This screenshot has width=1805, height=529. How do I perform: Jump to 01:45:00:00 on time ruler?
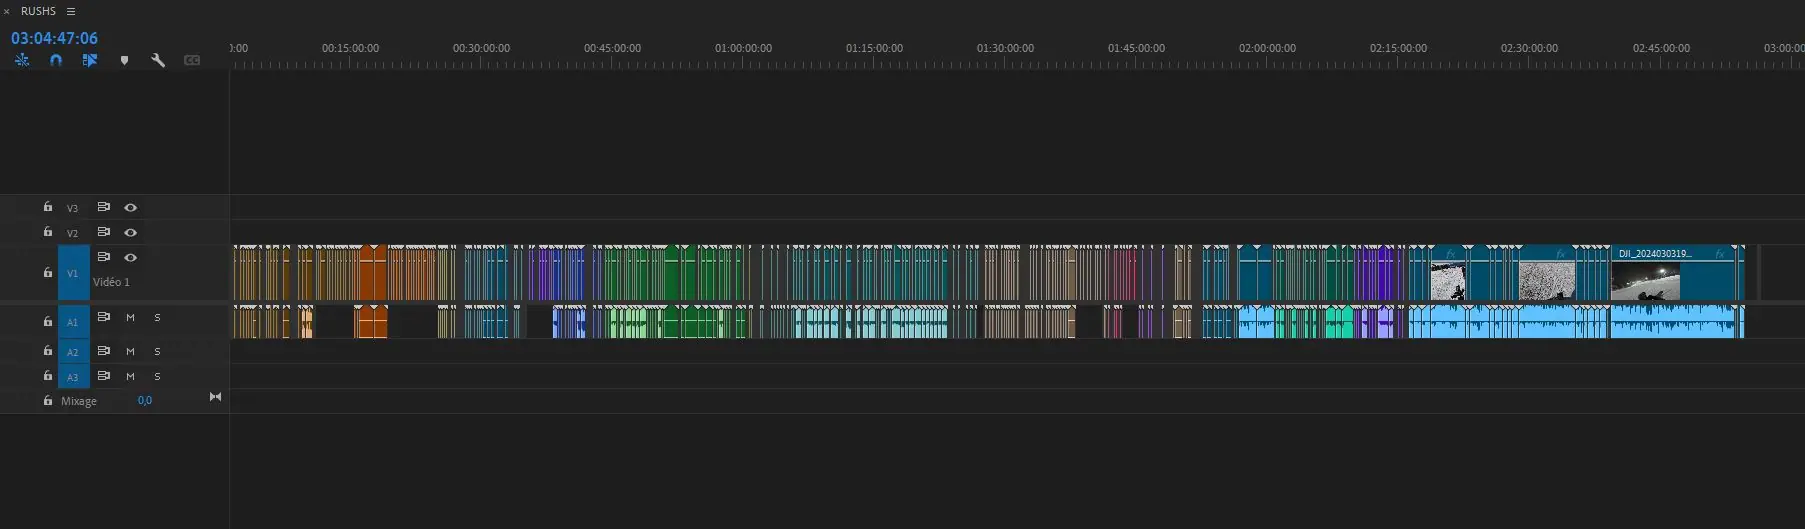[1136, 48]
